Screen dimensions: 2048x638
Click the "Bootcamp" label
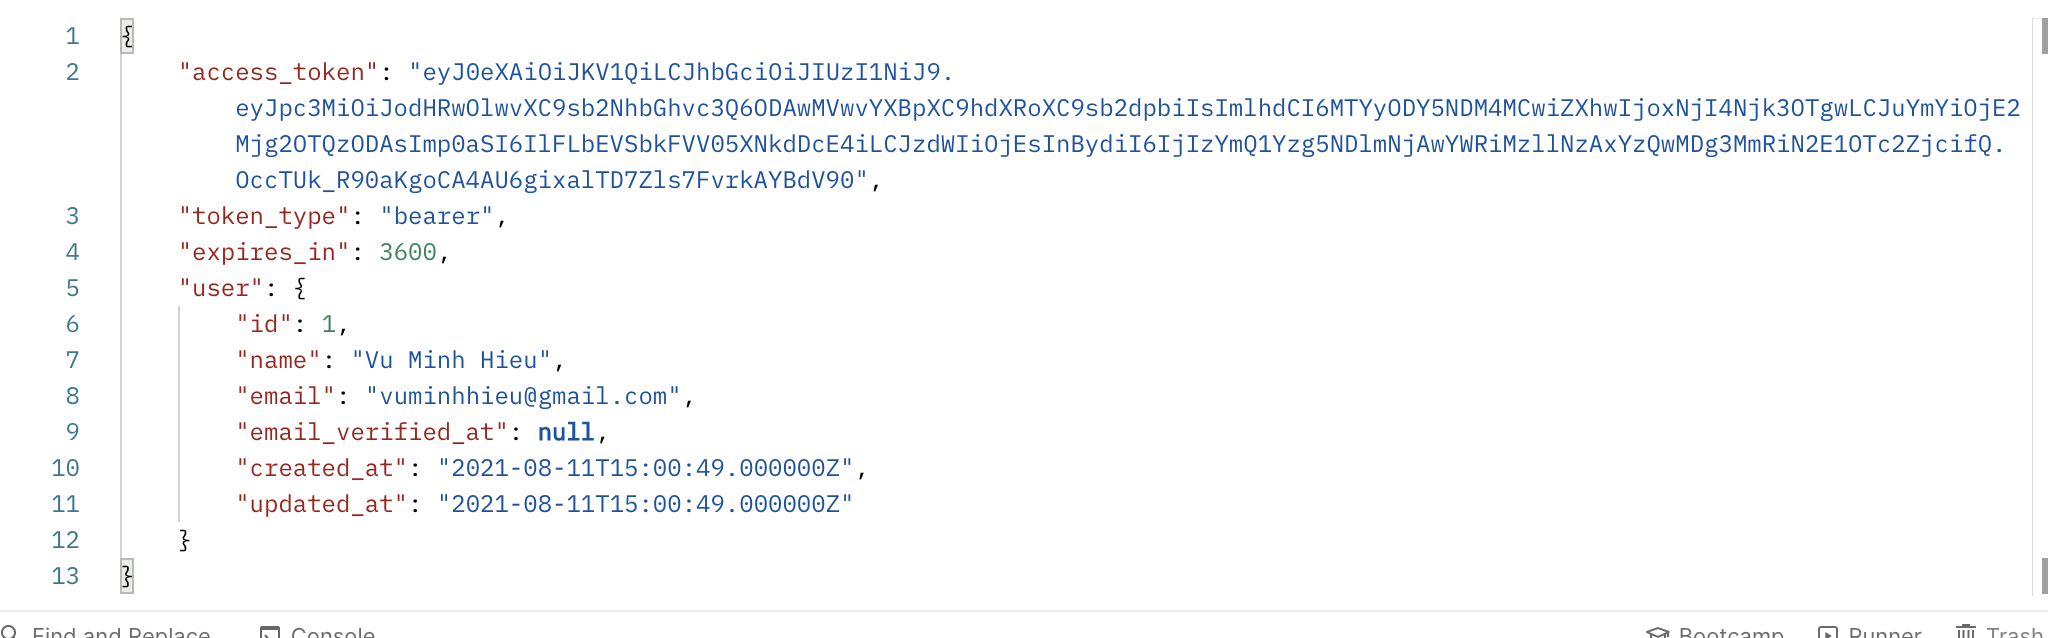[1731, 632]
